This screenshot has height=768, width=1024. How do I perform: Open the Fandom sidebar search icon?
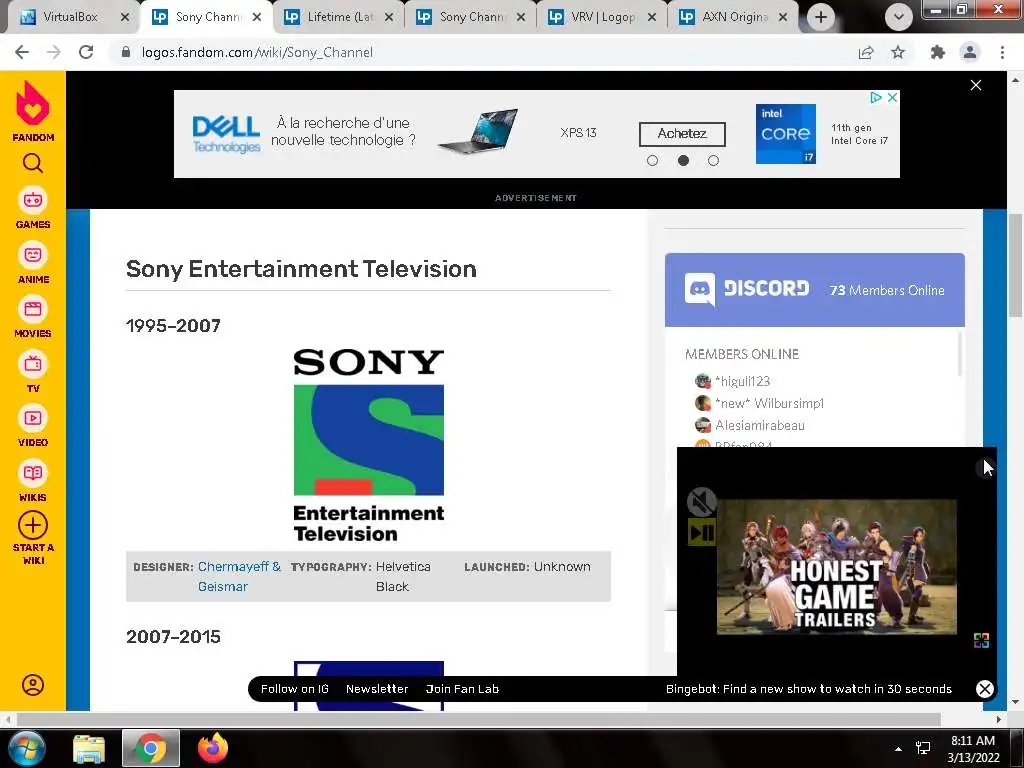[33, 163]
